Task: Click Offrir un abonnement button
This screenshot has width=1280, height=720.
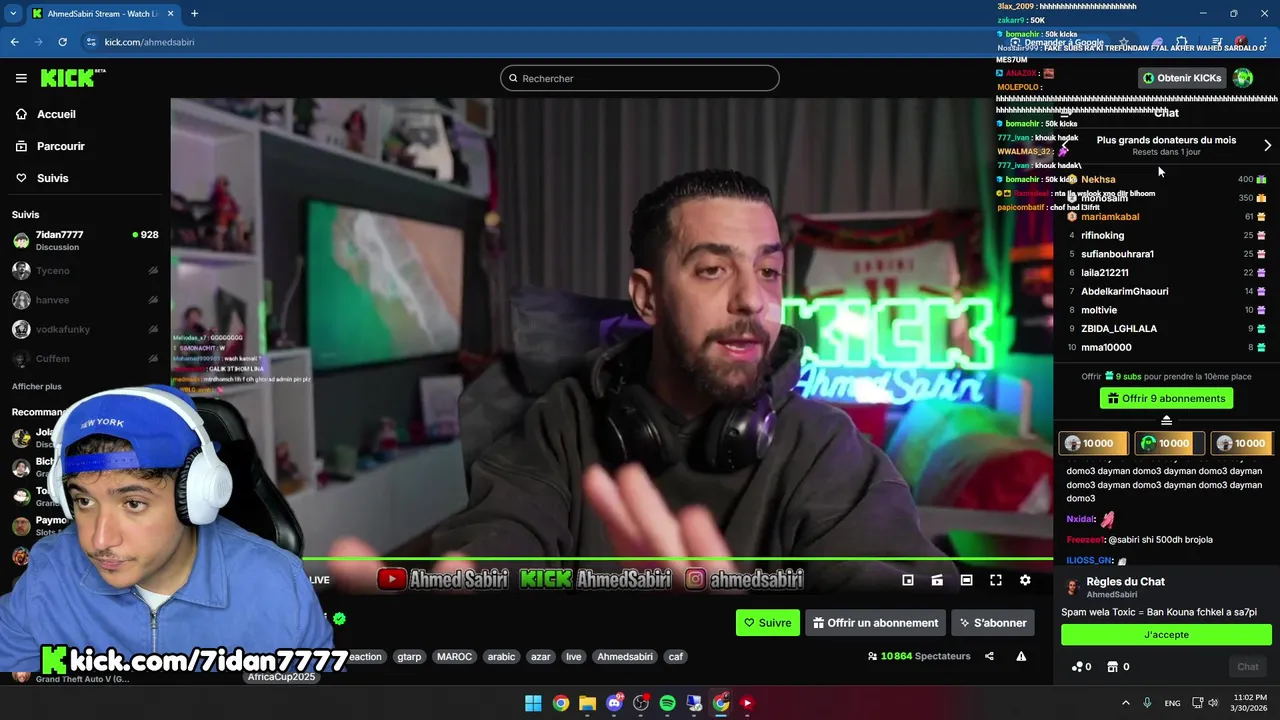Action: [x=875, y=622]
